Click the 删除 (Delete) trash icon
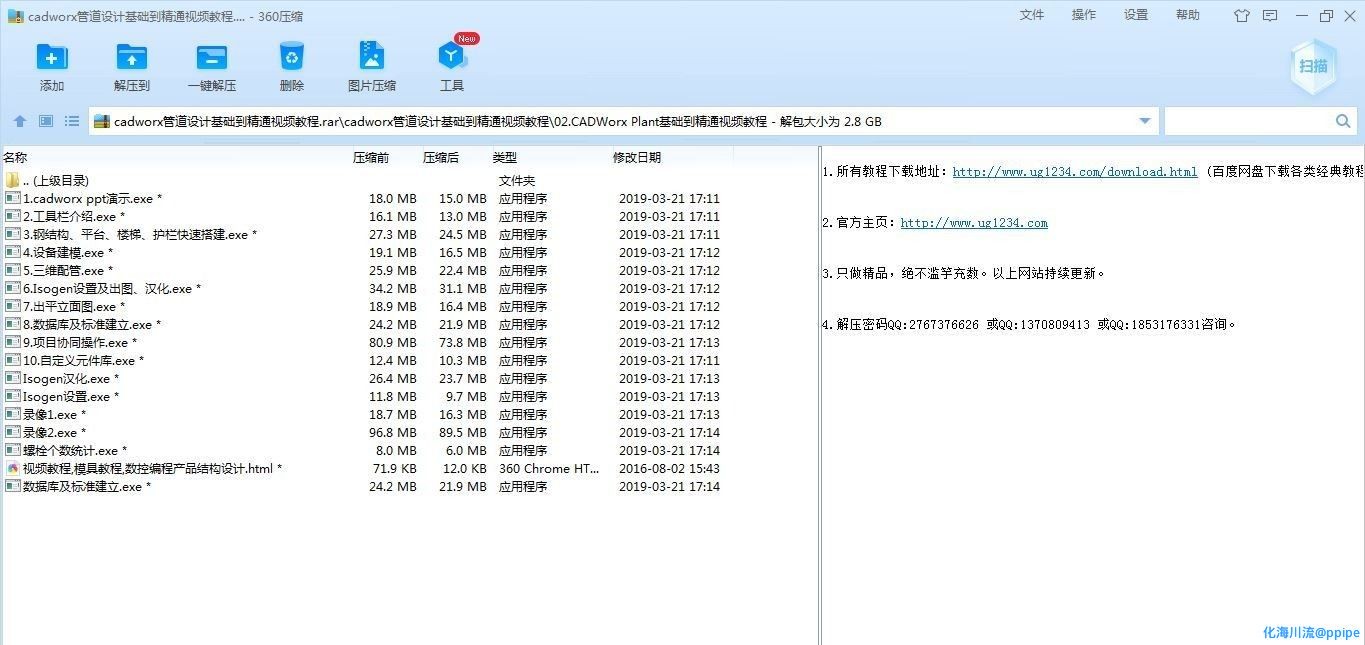 click(x=292, y=56)
